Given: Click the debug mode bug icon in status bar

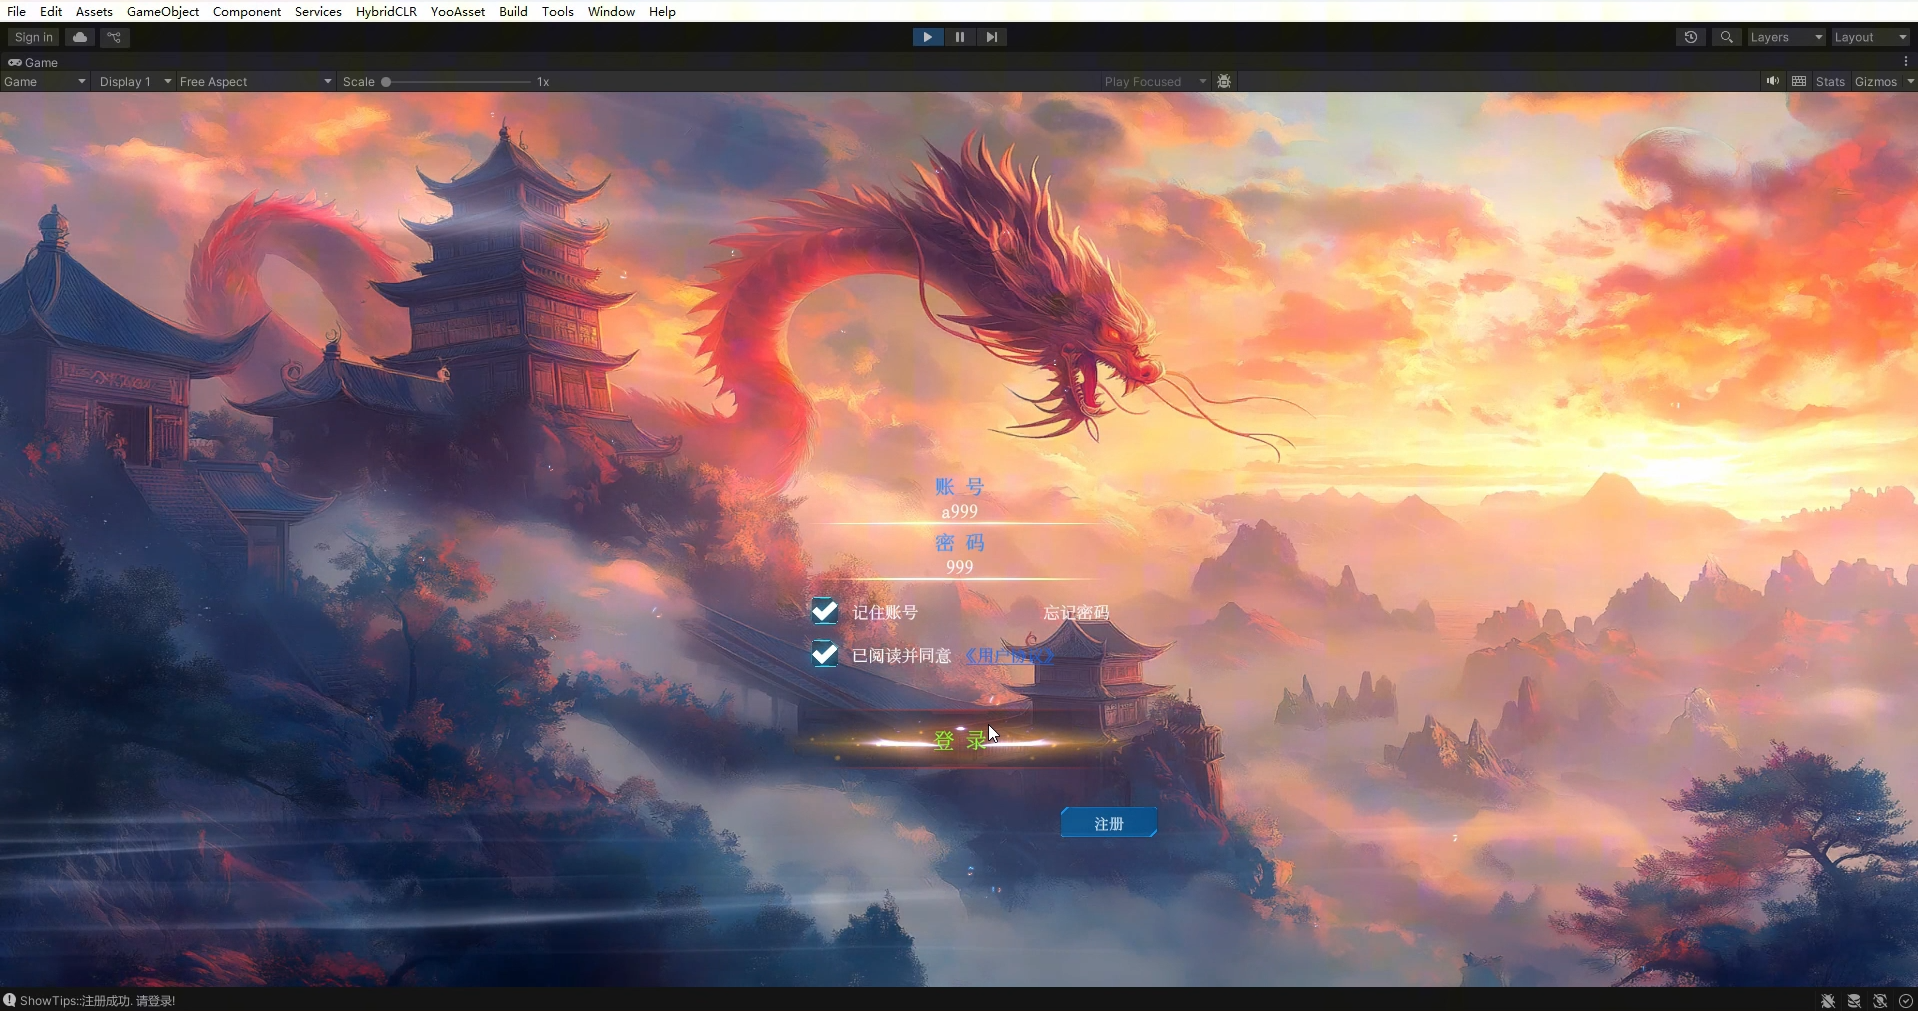Looking at the screenshot, I should coord(1828,1000).
